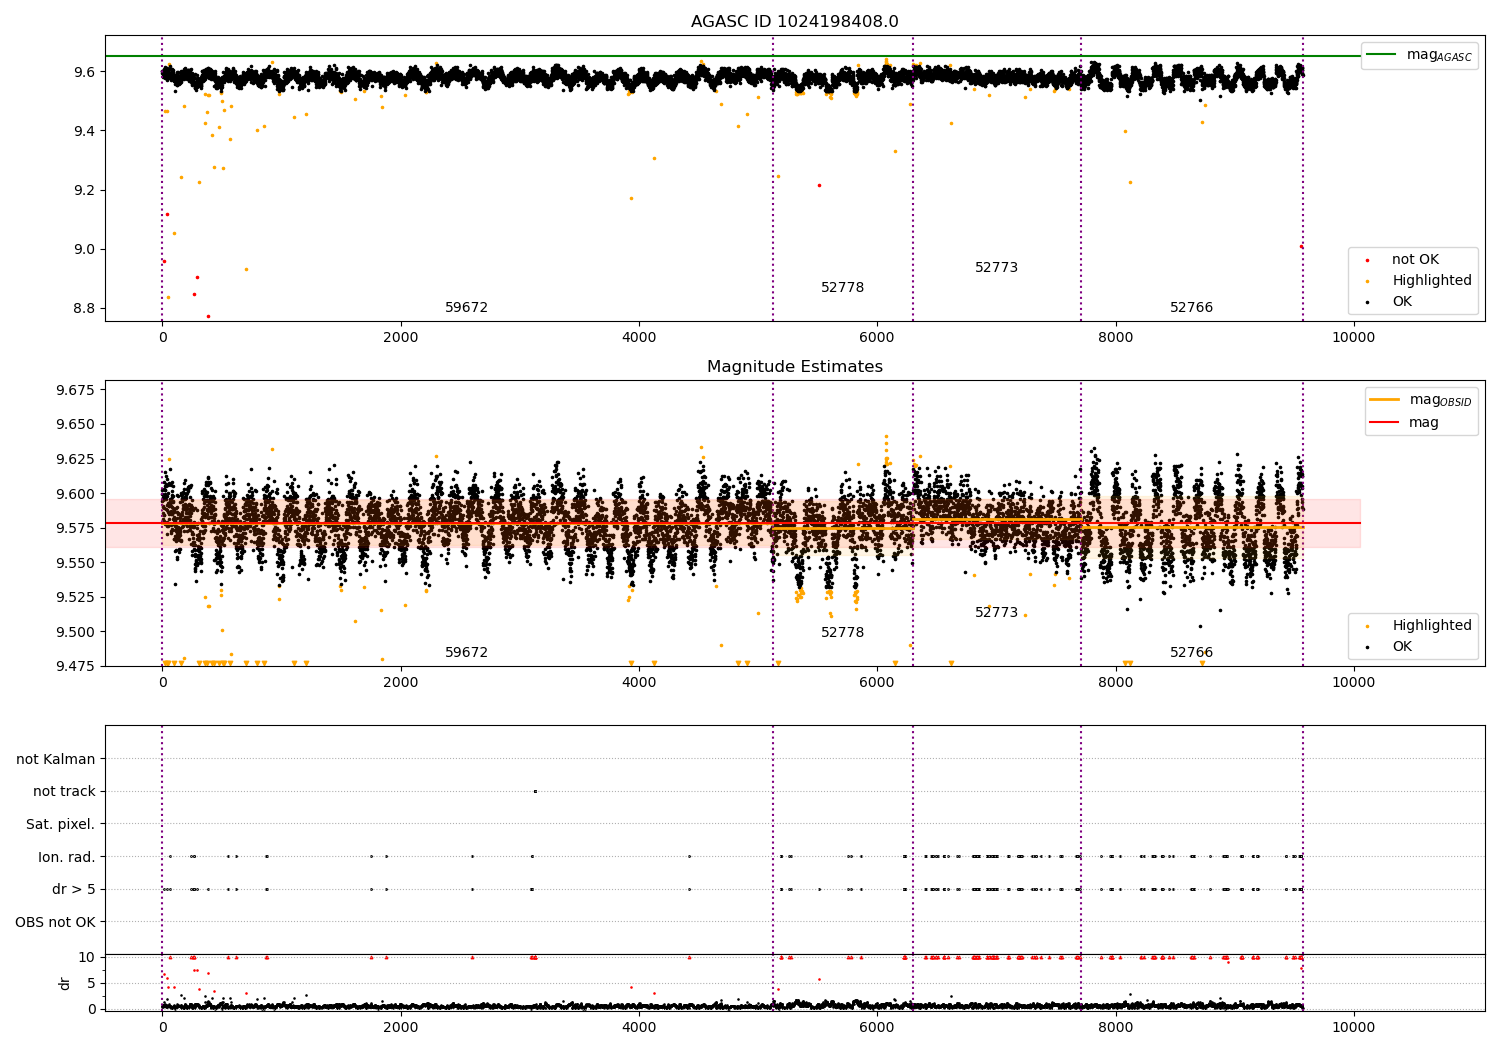The height and width of the screenshot is (1050, 1500).
Task: Click the 'dr' axis label at bottom
Action: point(65,983)
